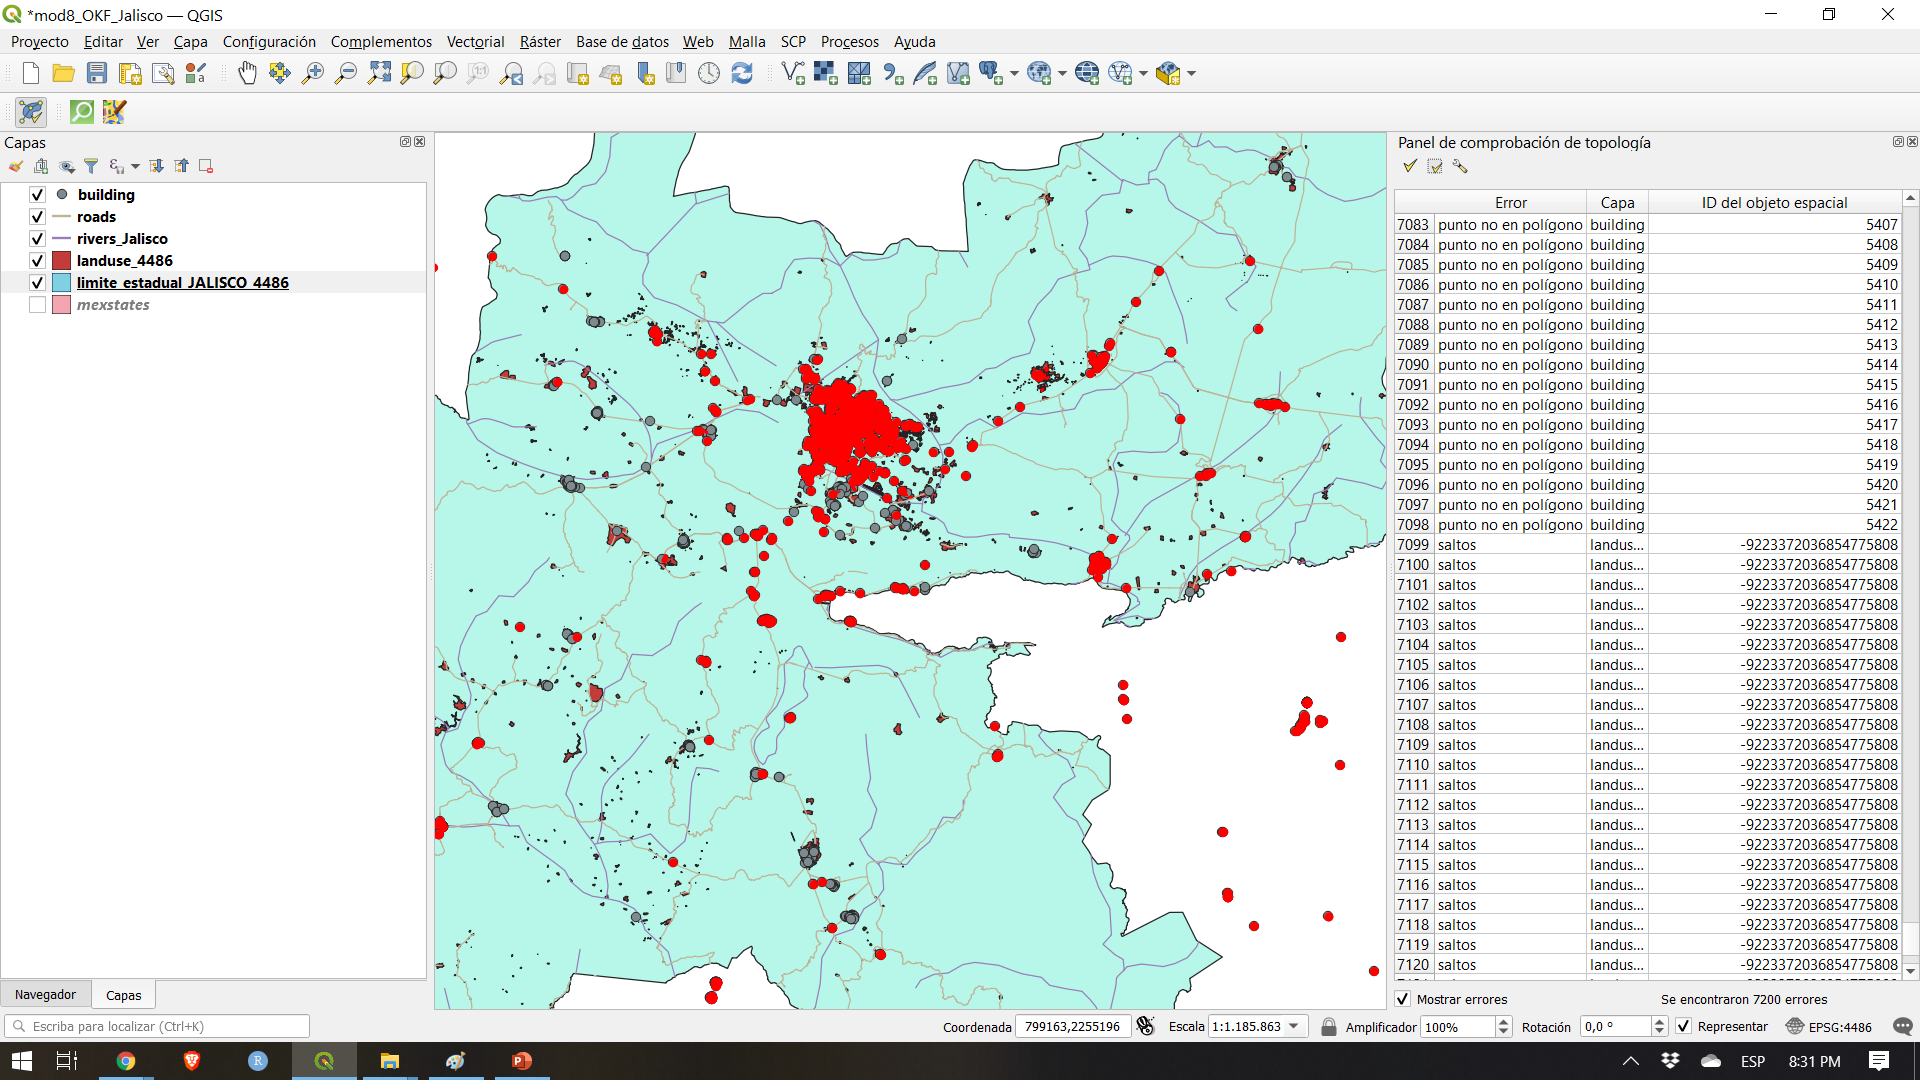Open the Vectorial menu
1920x1080 pixels.
475,41
